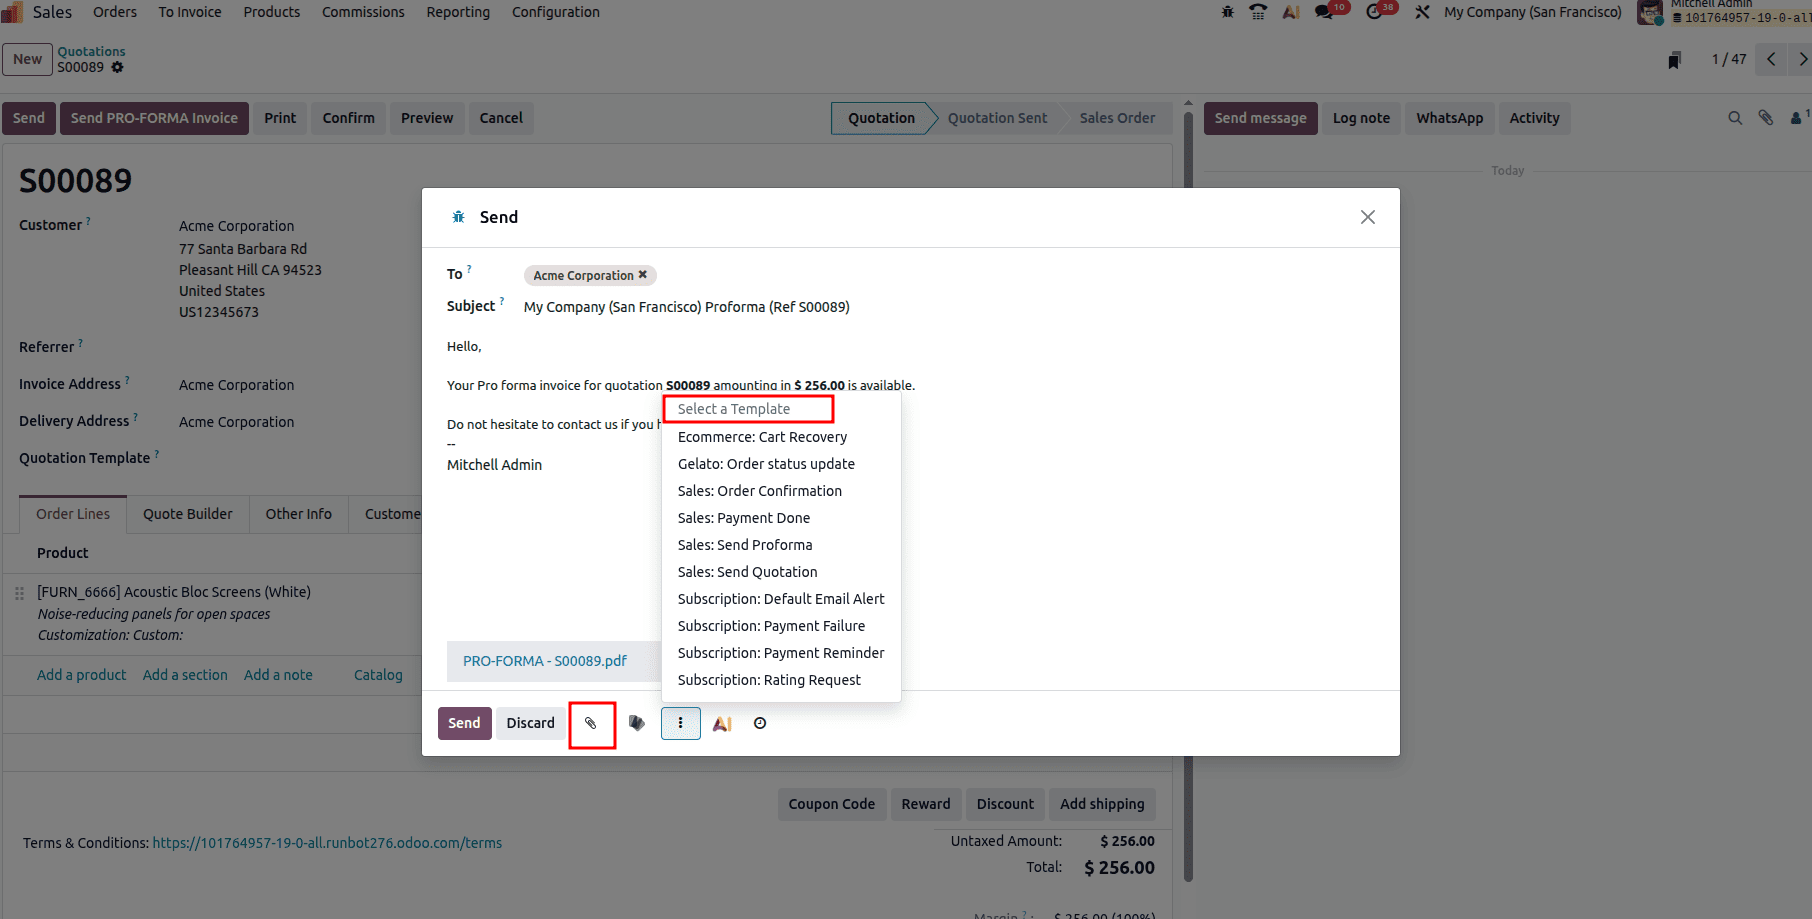Click the bookmark icon near record pager
1812x919 pixels.
1674,61
